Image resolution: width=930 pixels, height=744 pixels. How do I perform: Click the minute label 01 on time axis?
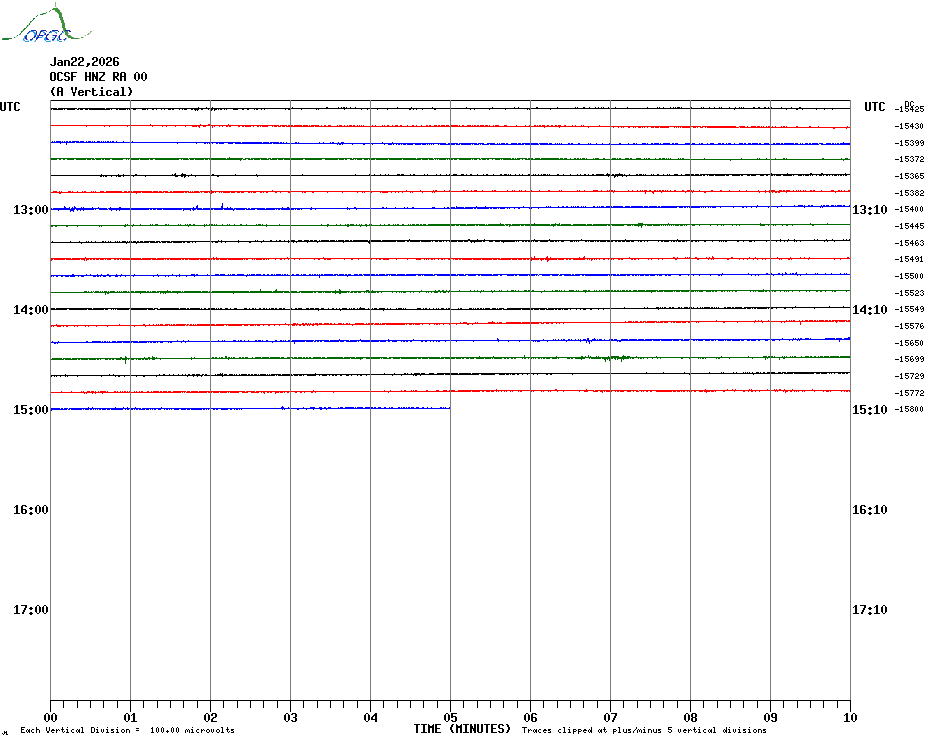[130, 718]
